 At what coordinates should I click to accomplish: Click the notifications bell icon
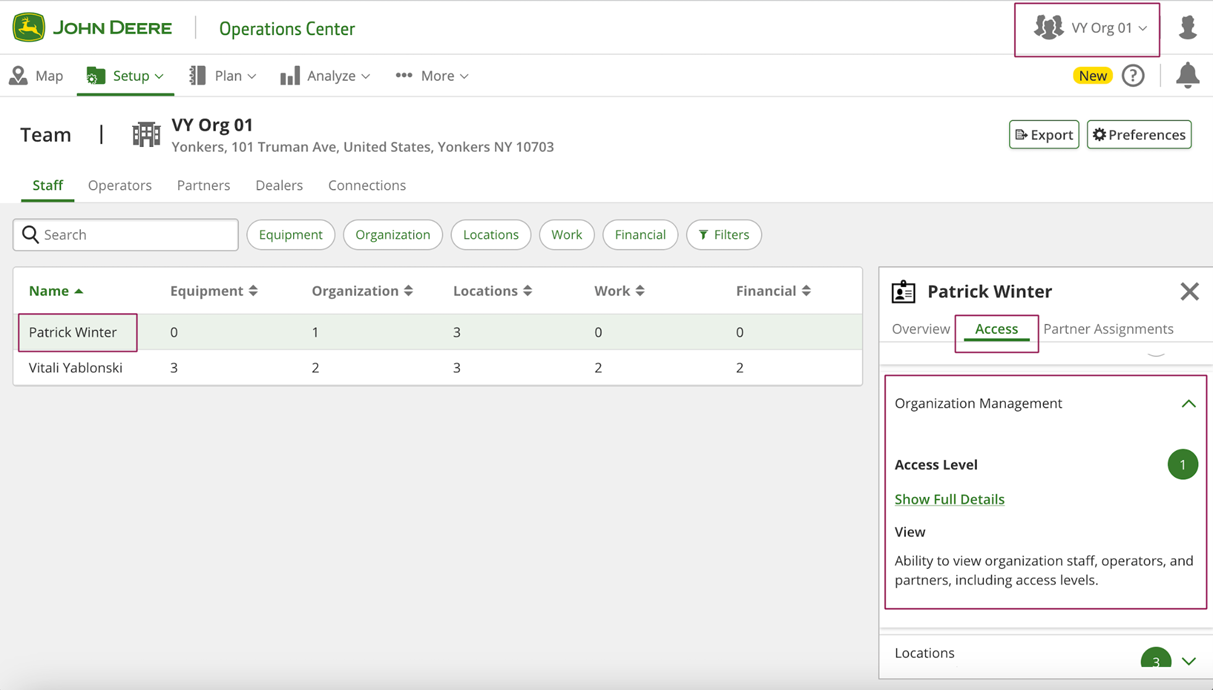pos(1187,76)
